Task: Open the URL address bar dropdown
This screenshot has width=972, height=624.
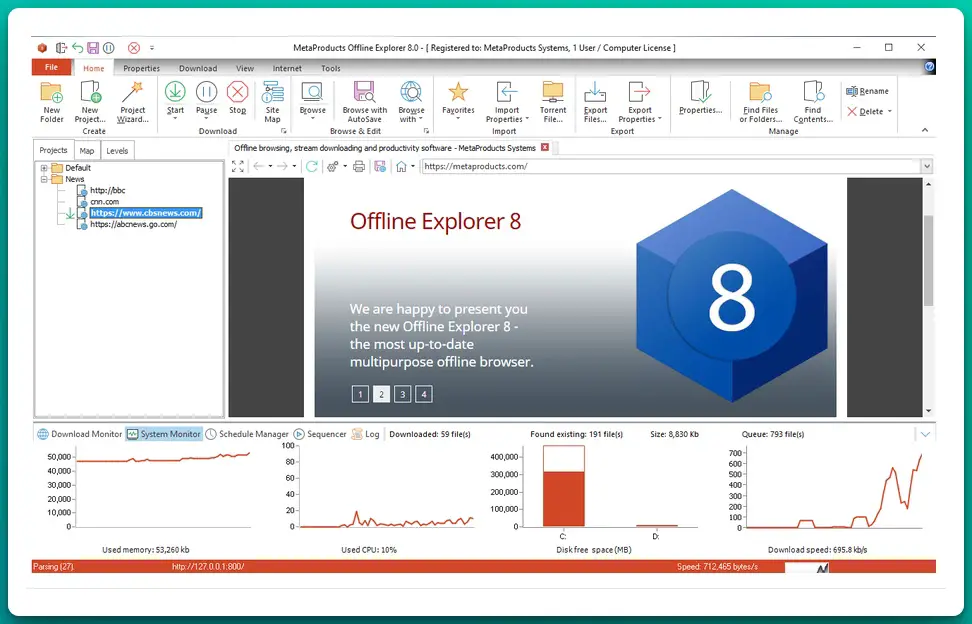Action: (x=926, y=166)
